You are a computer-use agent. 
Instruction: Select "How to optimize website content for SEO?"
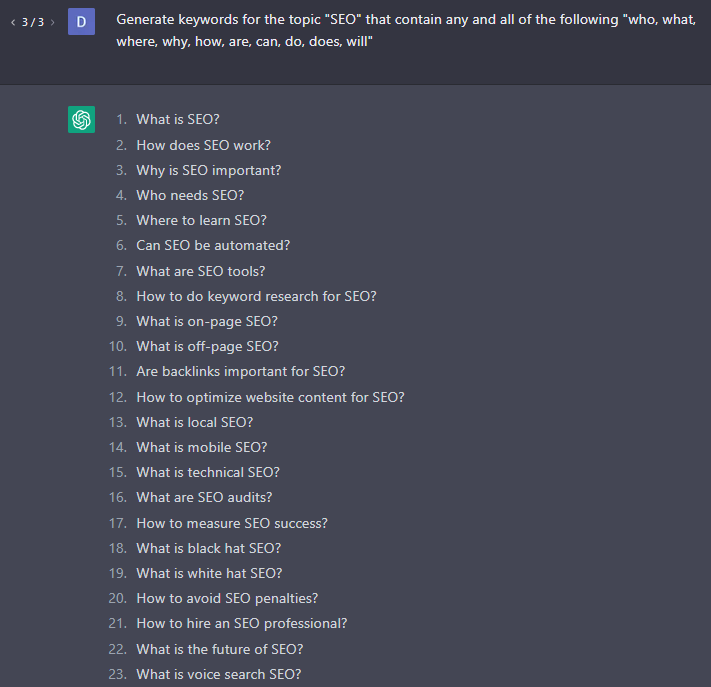[x=271, y=397]
